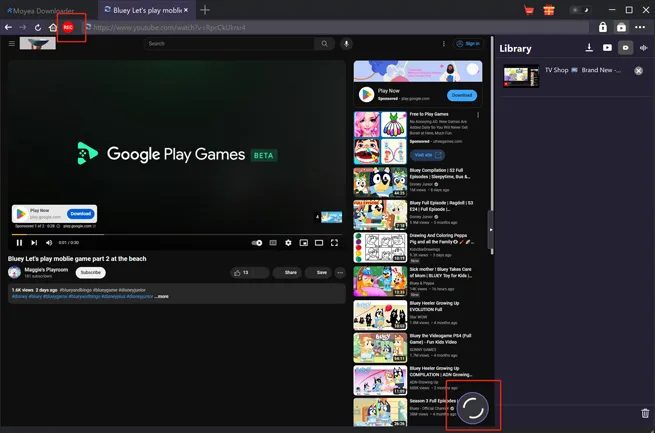Skip to next video button
655x433 pixels.
point(34,243)
